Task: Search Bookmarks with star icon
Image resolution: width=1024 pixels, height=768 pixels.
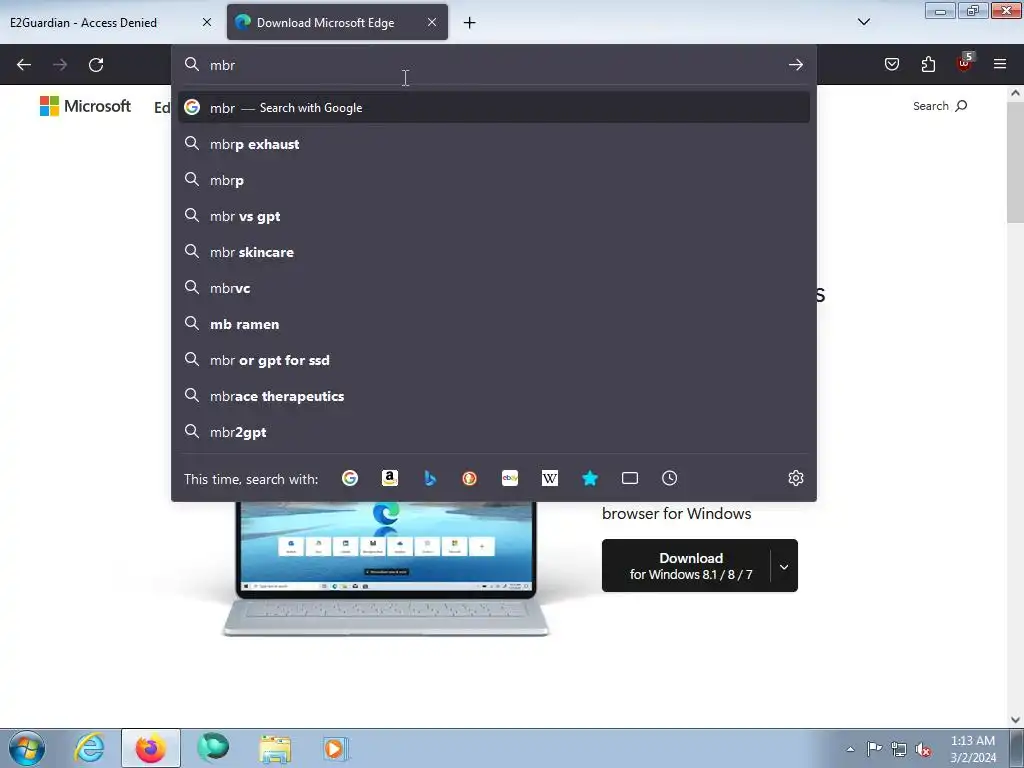Action: (x=590, y=478)
